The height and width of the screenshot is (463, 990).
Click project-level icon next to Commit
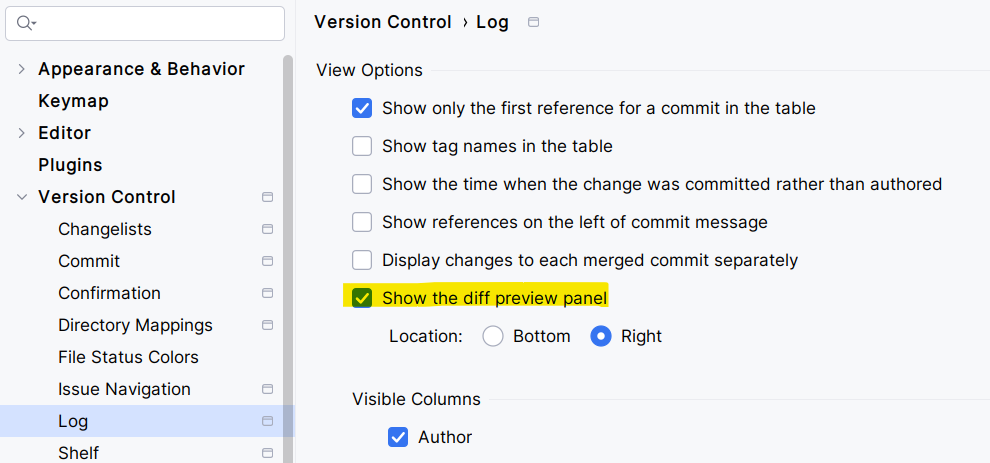pyautogui.click(x=267, y=261)
